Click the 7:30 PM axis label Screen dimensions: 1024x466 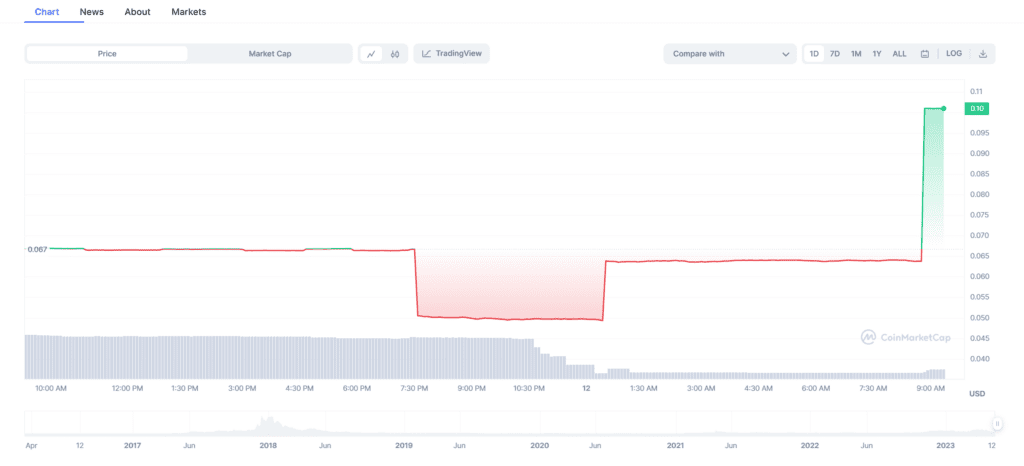pos(414,388)
